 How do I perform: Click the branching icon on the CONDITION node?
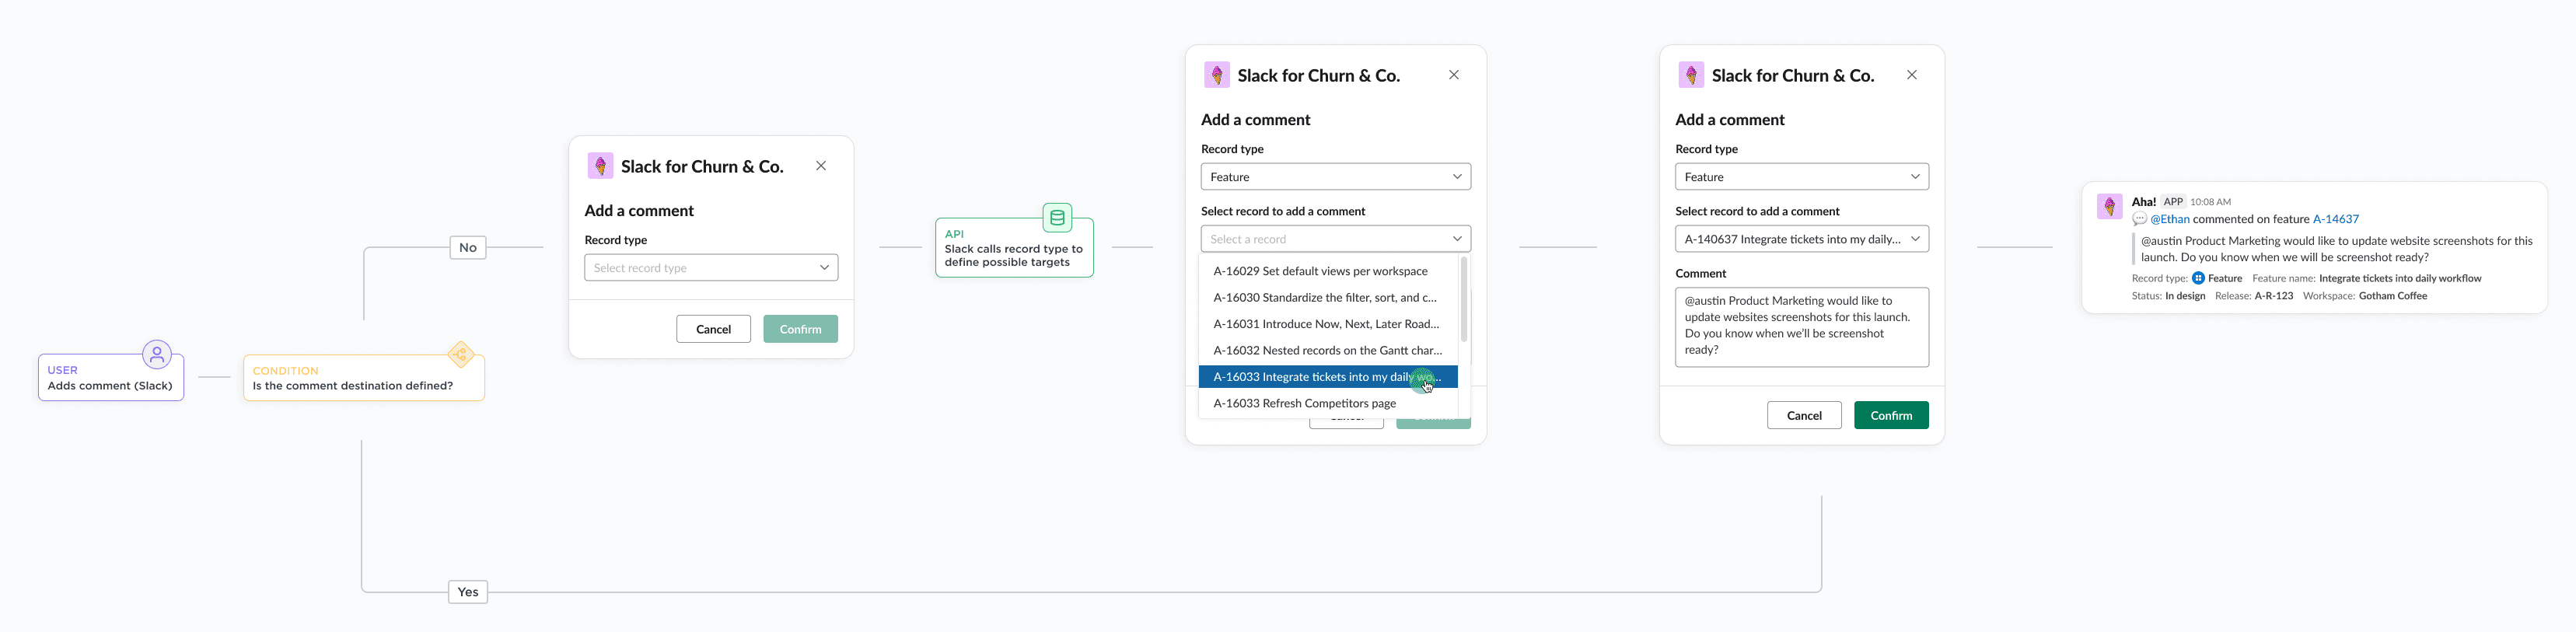tap(461, 354)
